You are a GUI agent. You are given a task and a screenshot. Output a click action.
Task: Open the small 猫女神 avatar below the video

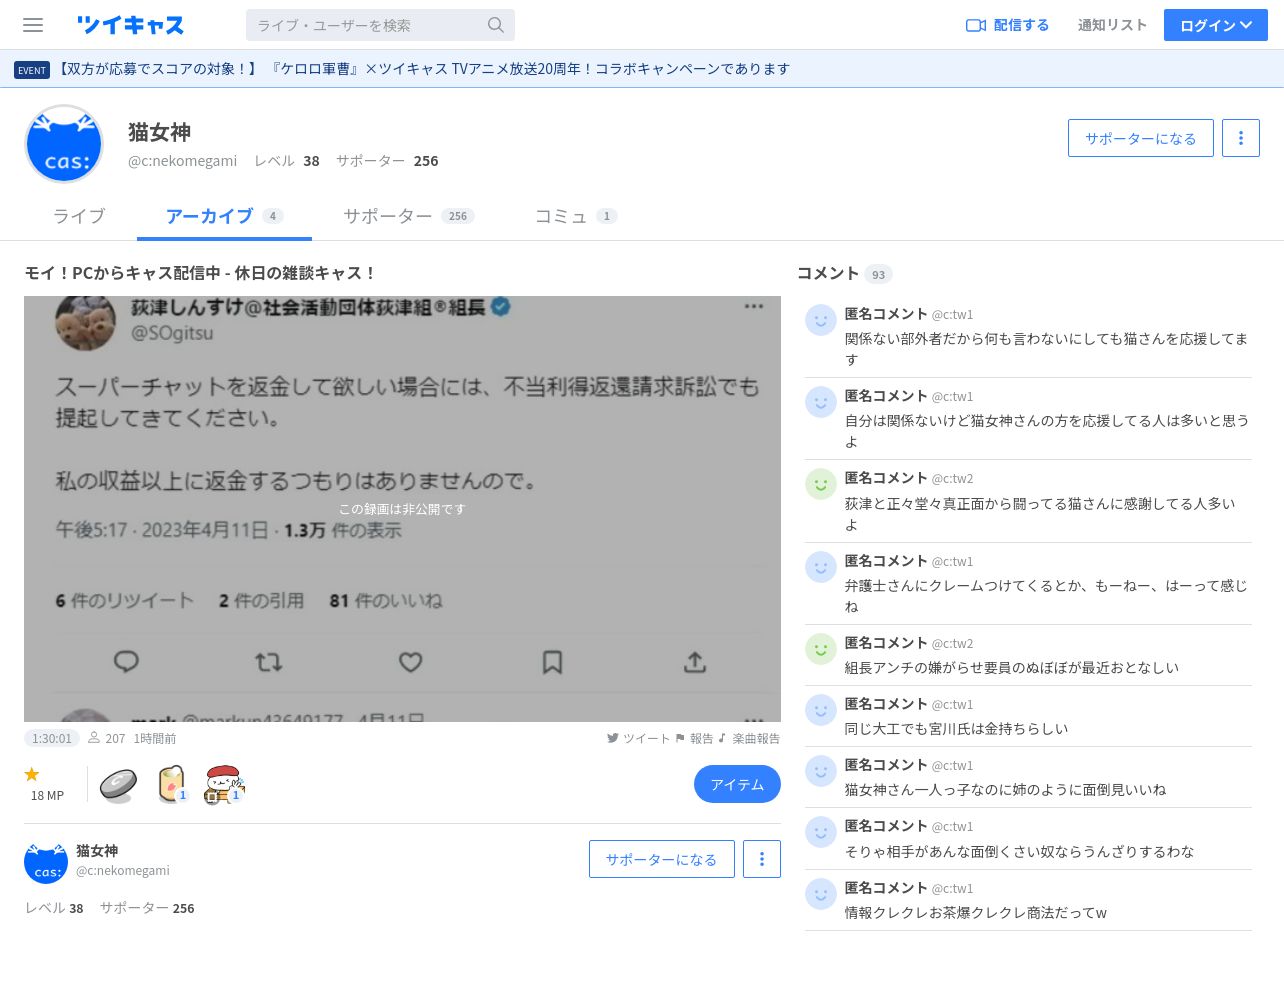46,862
